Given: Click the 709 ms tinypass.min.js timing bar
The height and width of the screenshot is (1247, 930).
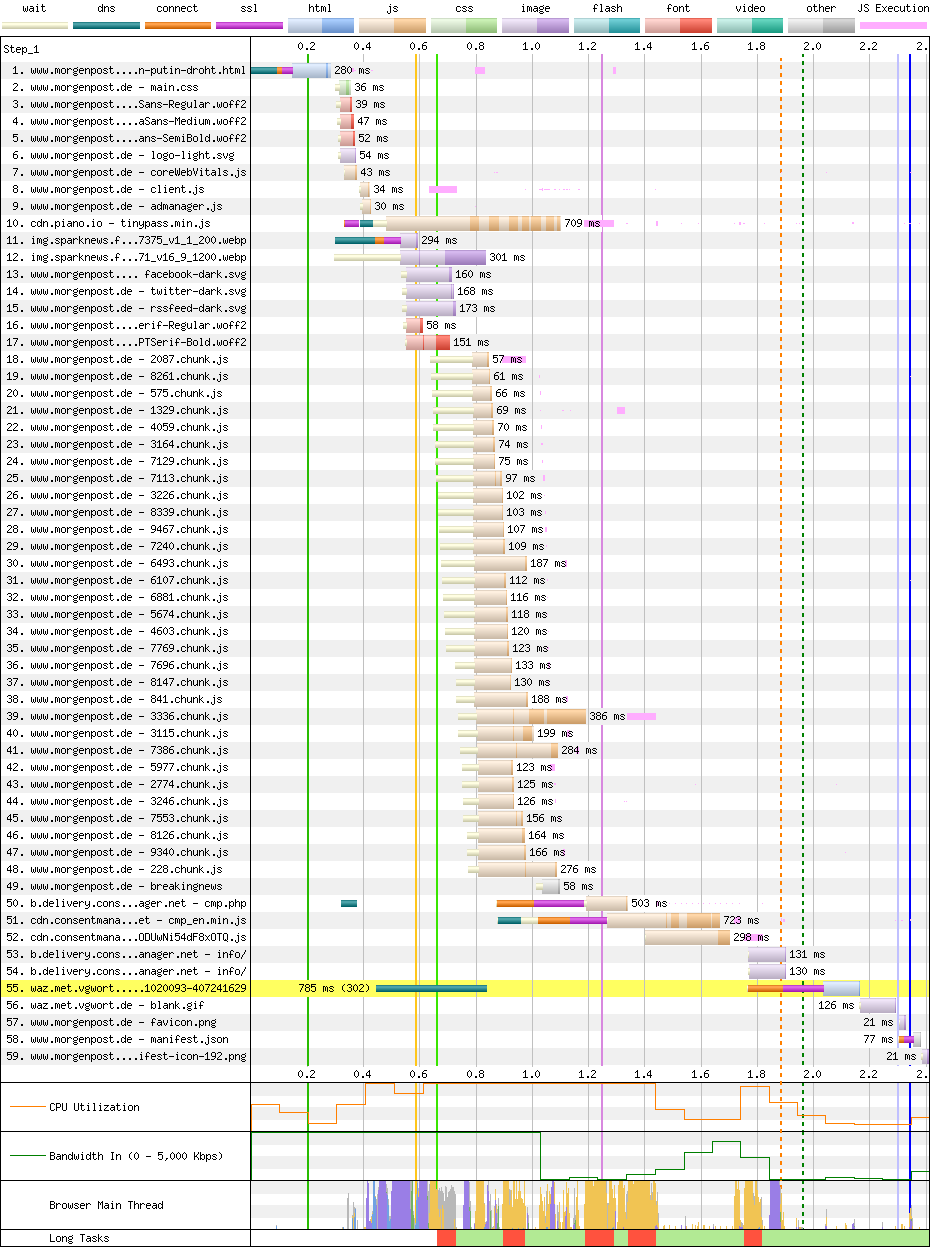Looking at the screenshot, I should coord(472,224).
